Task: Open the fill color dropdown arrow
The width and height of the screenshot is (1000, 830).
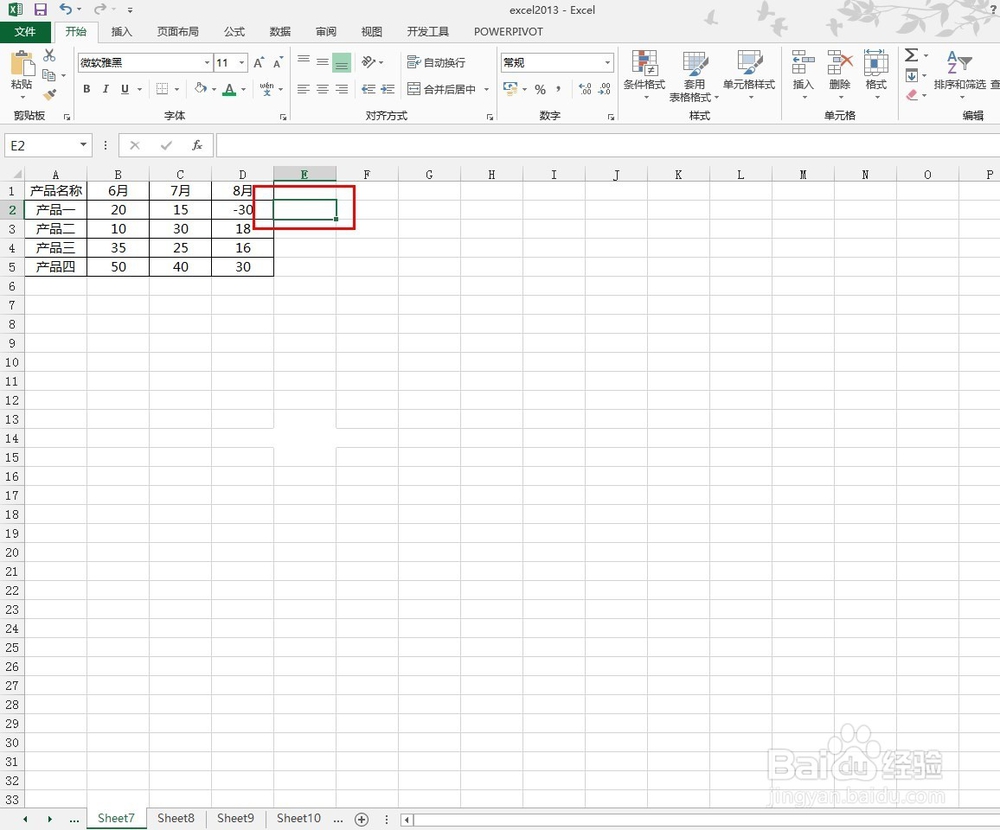Action: pyautogui.click(x=213, y=89)
